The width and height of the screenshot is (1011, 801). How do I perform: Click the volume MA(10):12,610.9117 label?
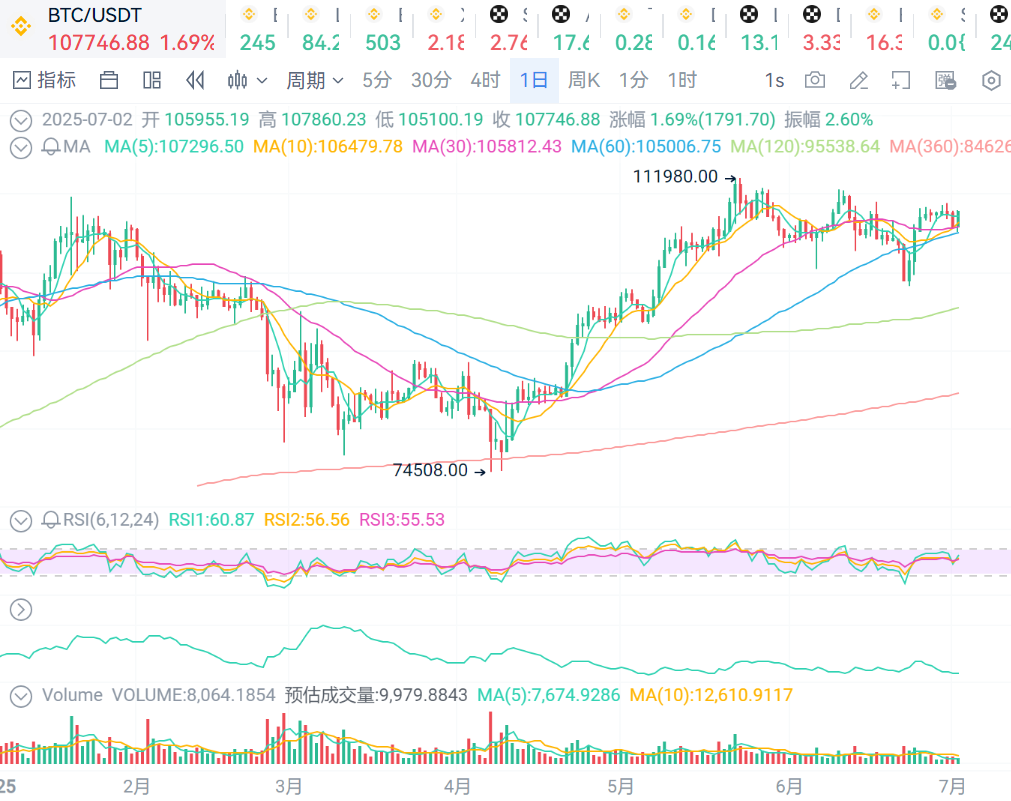(711, 695)
